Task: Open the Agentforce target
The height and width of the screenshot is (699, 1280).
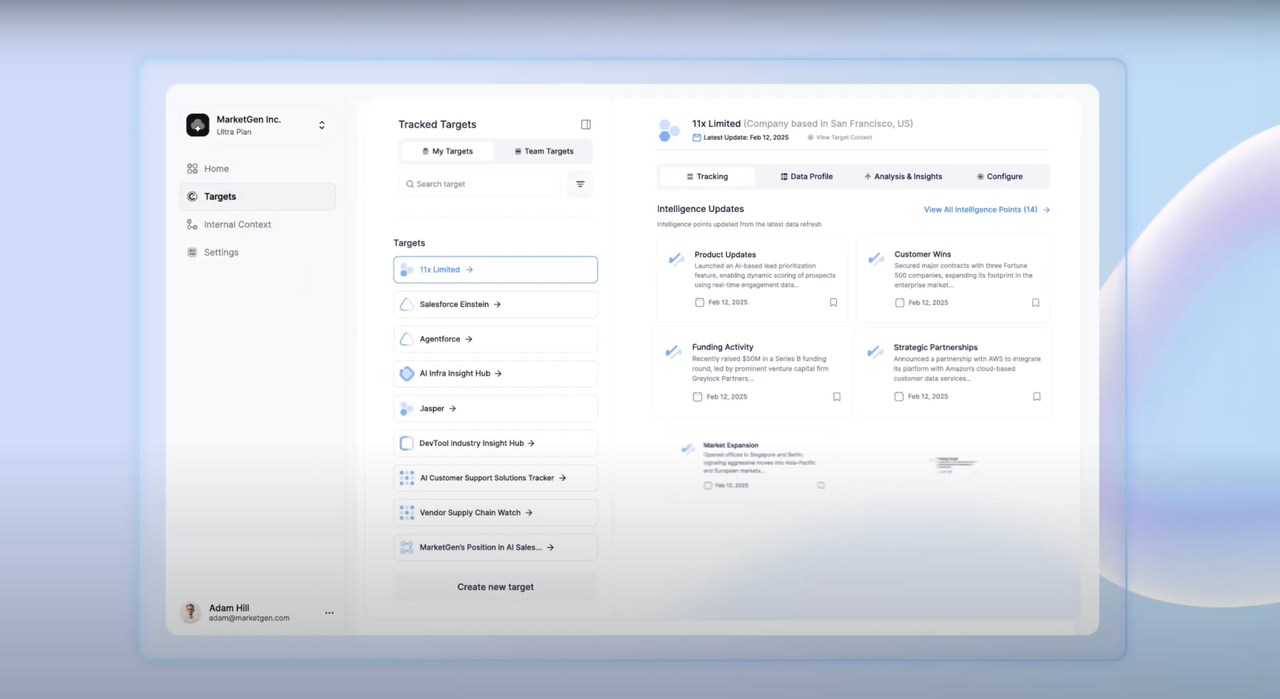Action: point(496,339)
